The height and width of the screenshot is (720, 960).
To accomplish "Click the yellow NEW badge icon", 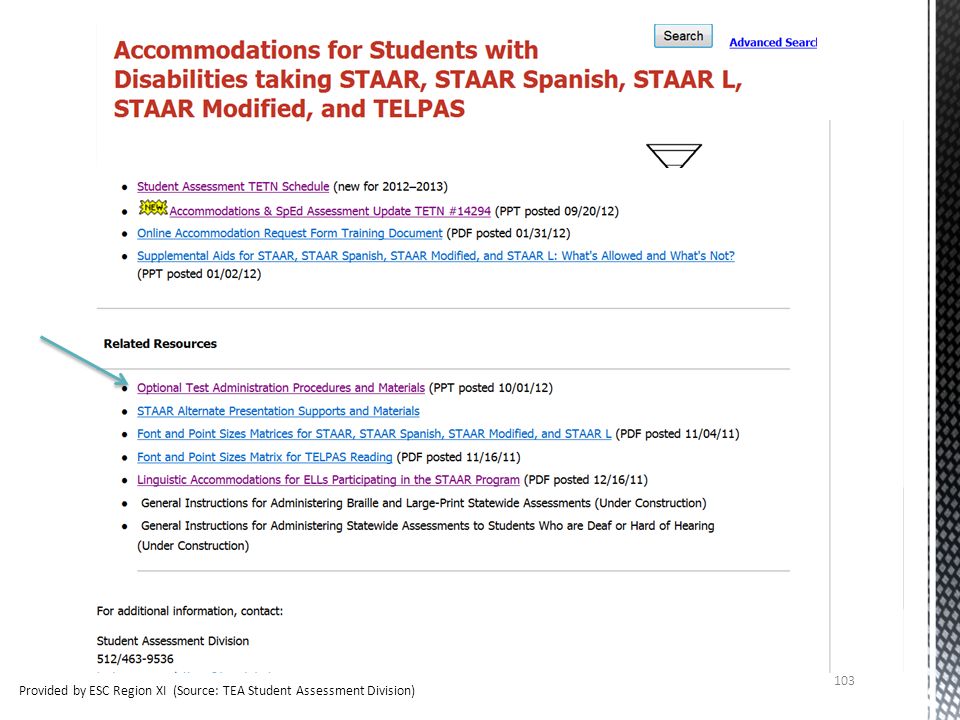I will click(153, 208).
